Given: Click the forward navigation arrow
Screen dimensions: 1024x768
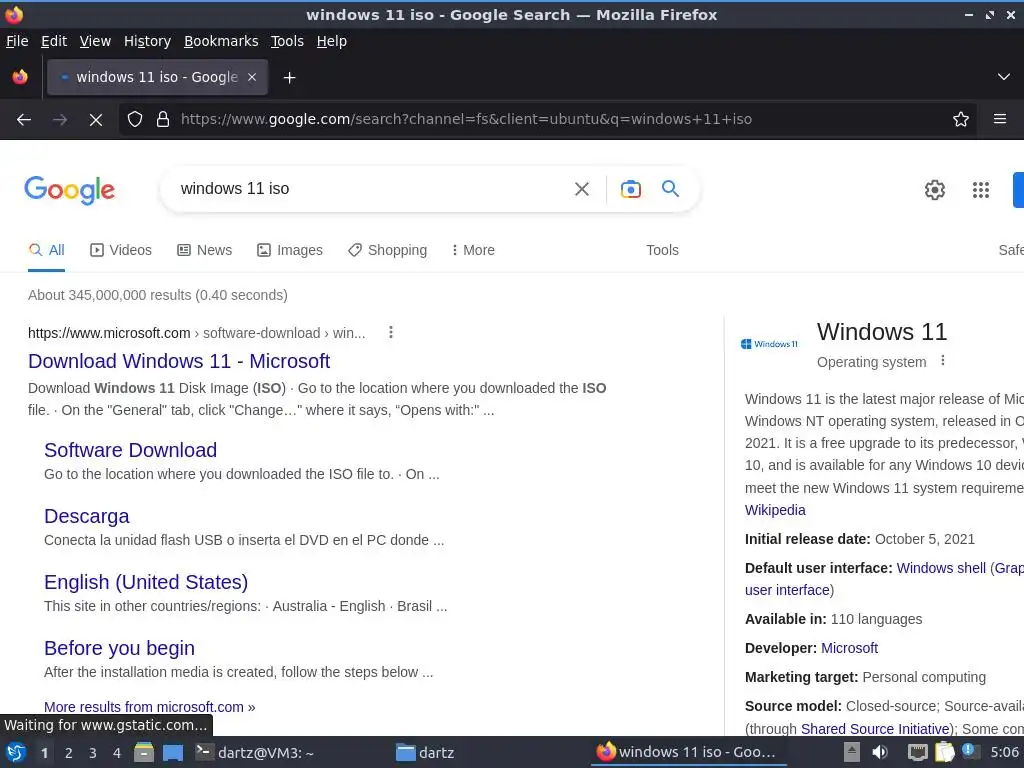Looking at the screenshot, I should pyautogui.click(x=59, y=120).
